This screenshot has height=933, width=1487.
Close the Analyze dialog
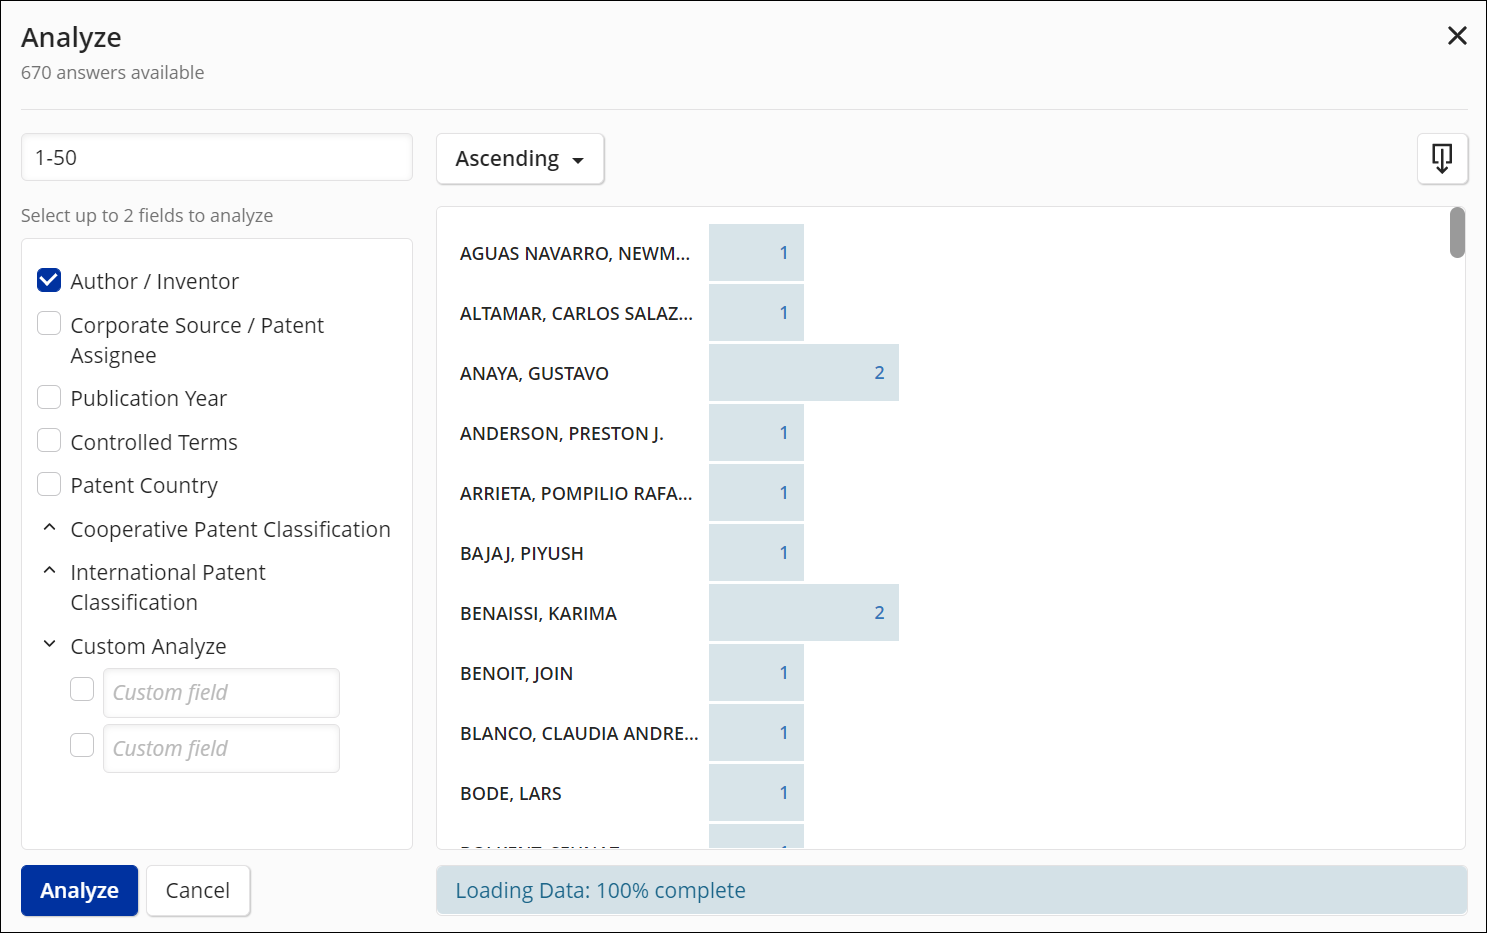coord(1457,36)
